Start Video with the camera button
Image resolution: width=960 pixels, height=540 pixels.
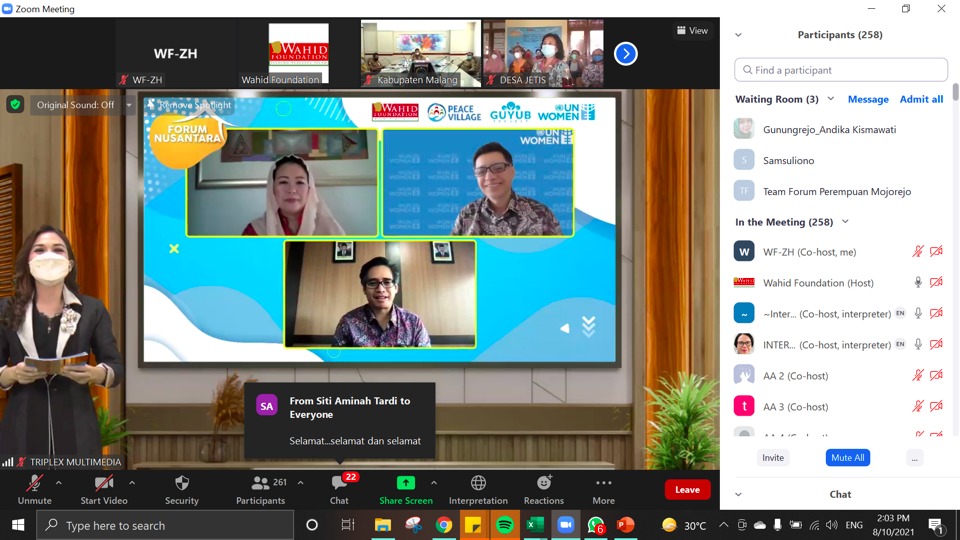(104, 484)
